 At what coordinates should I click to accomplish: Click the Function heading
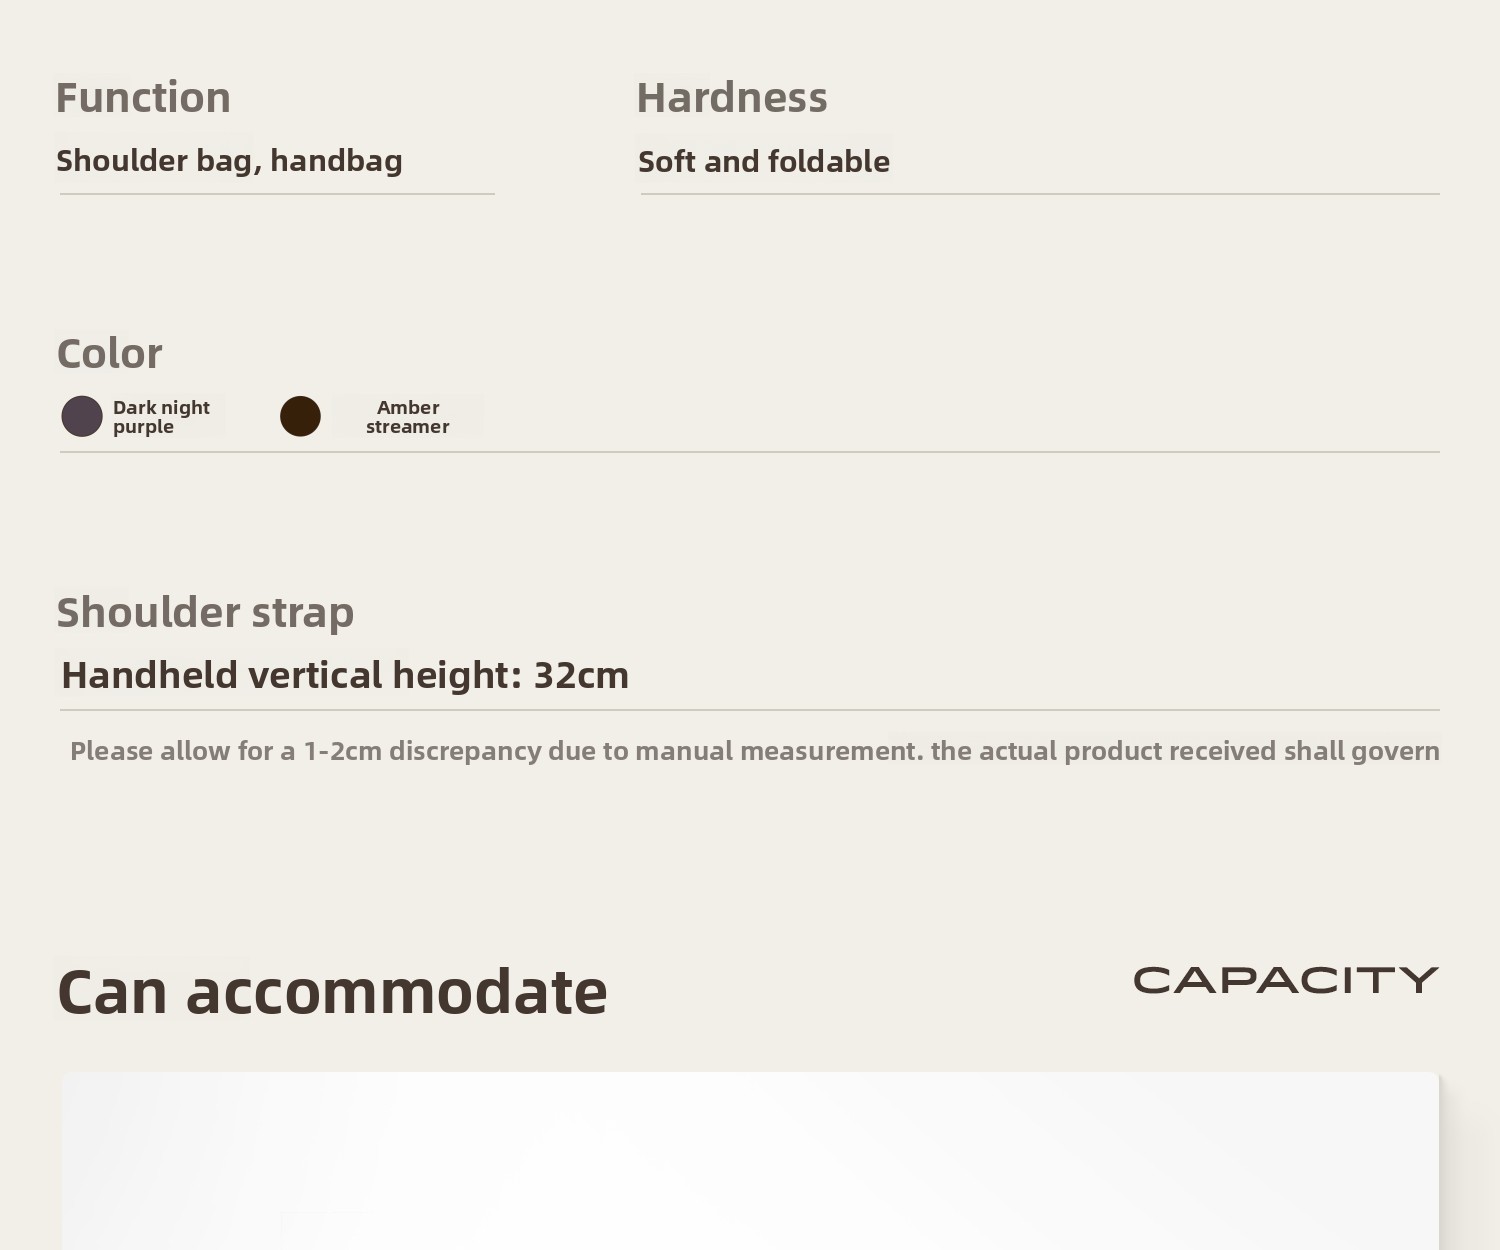point(143,98)
